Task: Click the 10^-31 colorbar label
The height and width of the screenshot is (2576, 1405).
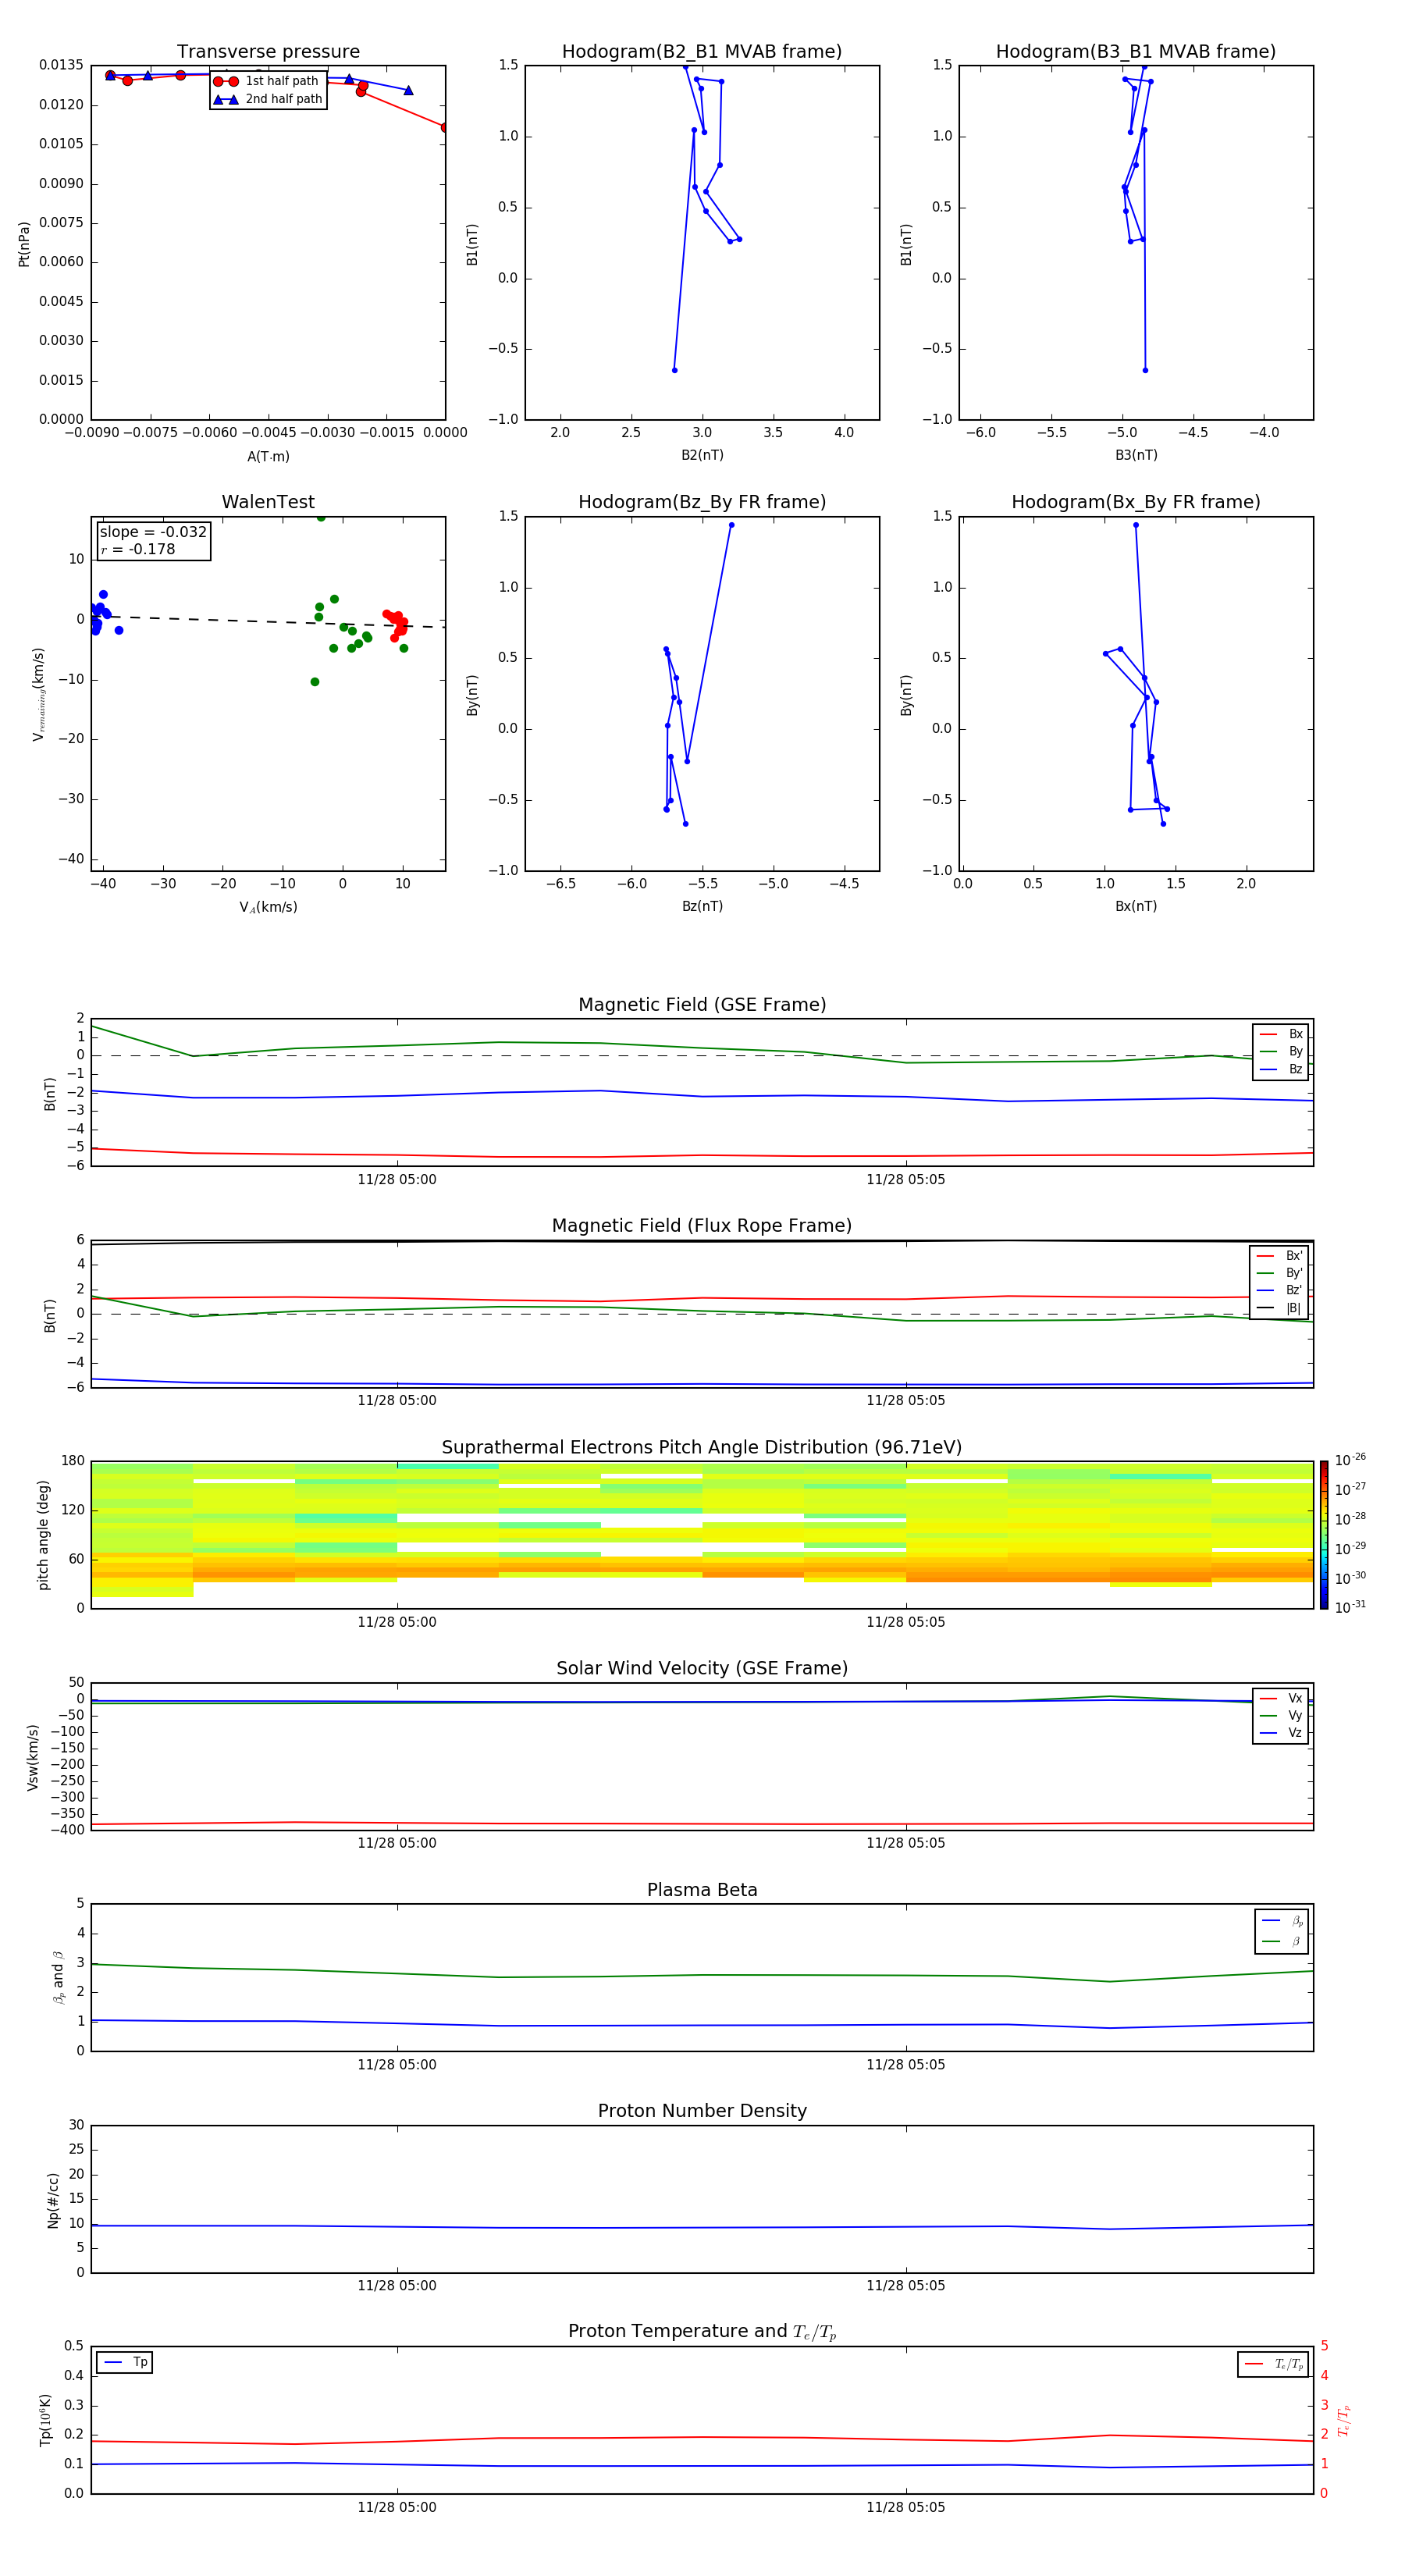Action: [x=1350, y=1607]
